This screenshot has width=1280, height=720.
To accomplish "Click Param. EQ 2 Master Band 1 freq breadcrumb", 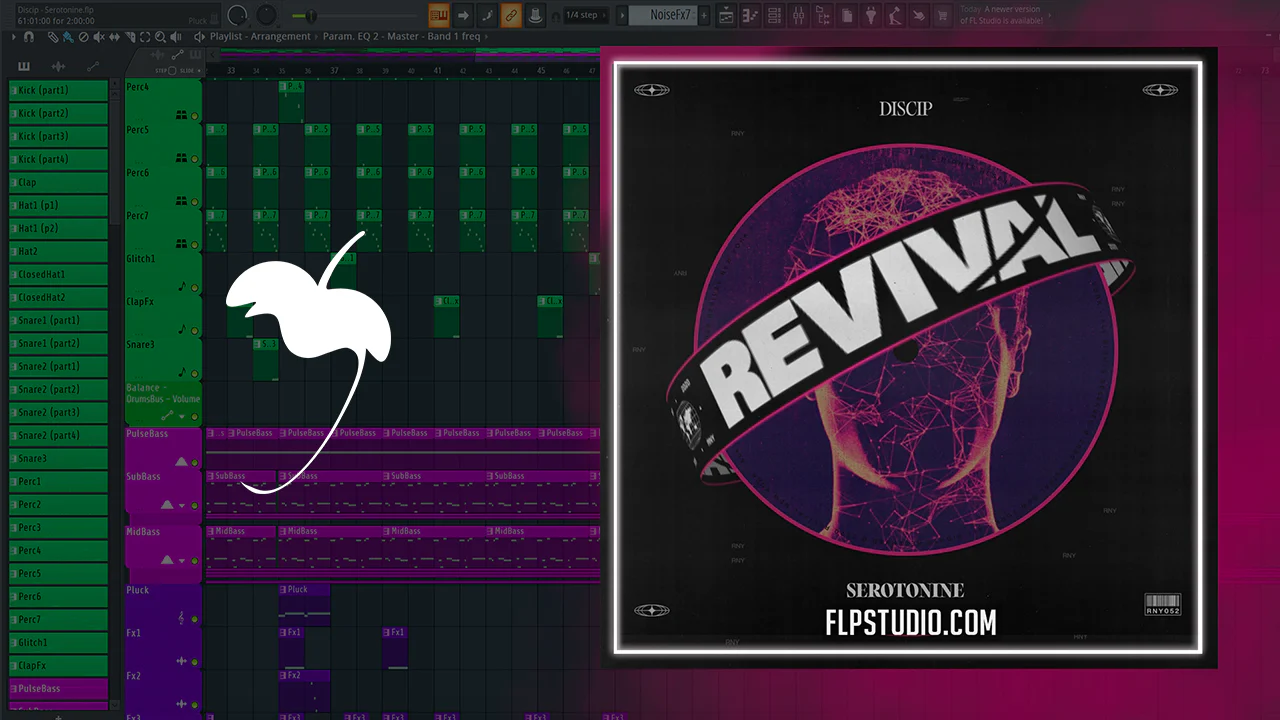I will 401,37.
